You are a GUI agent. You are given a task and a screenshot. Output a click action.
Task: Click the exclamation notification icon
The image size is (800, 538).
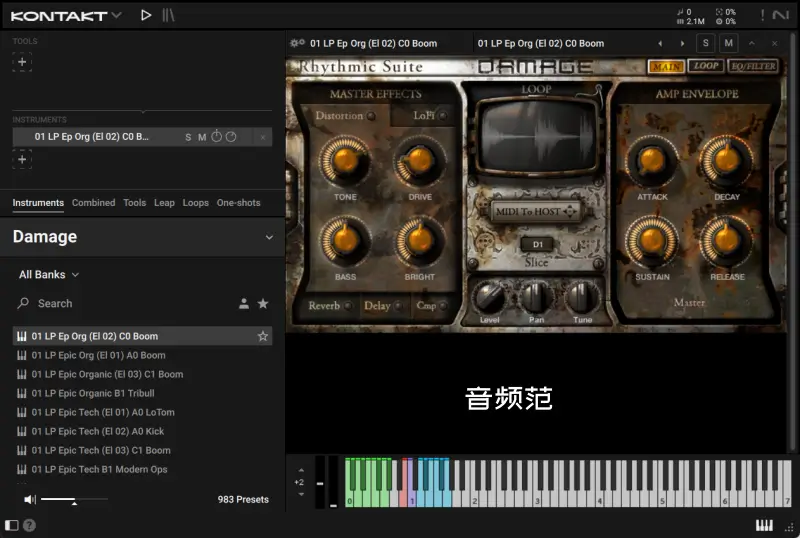[x=762, y=15]
